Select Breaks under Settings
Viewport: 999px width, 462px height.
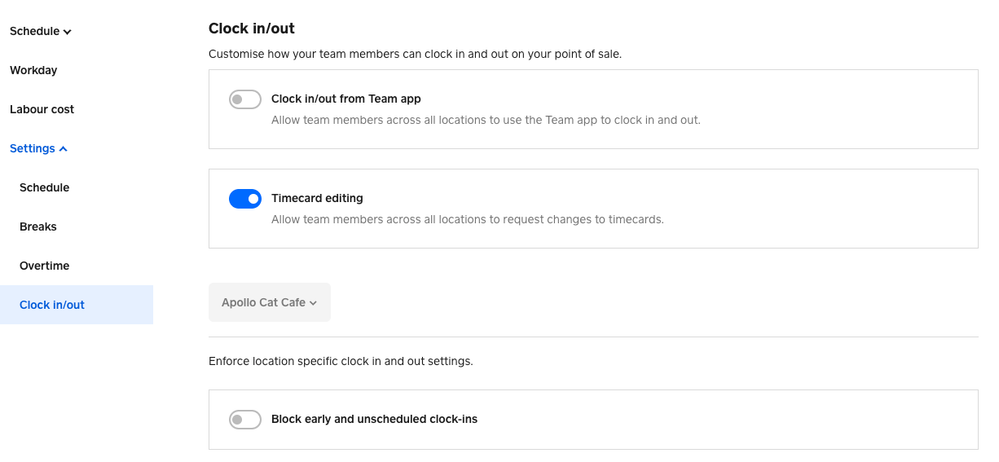click(38, 227)
